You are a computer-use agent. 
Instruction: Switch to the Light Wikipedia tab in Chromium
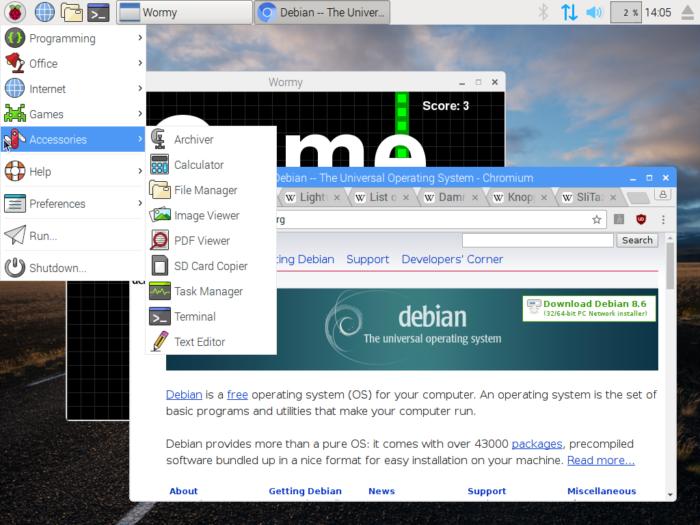click(x=312, y=197)
